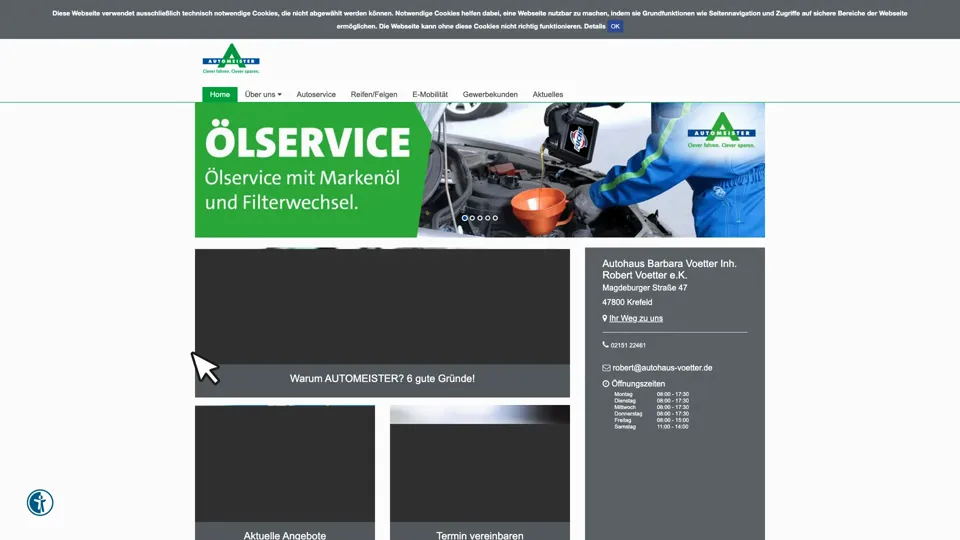Viewport: 960px width, 540px height.
Task: Open the cookie Details link
Action: [594, 26]
